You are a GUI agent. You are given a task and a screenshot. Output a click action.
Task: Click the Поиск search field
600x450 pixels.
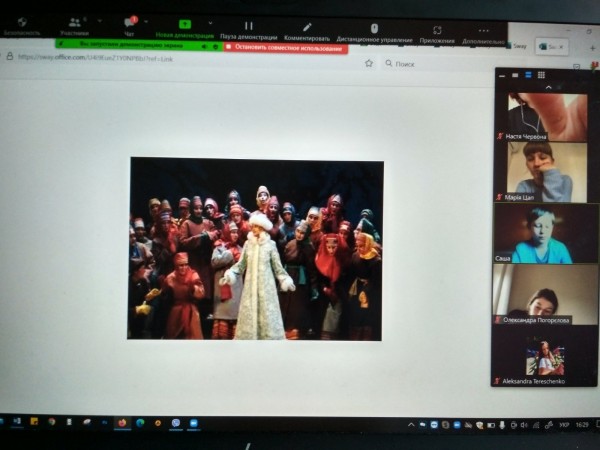(x=436, y=64)
